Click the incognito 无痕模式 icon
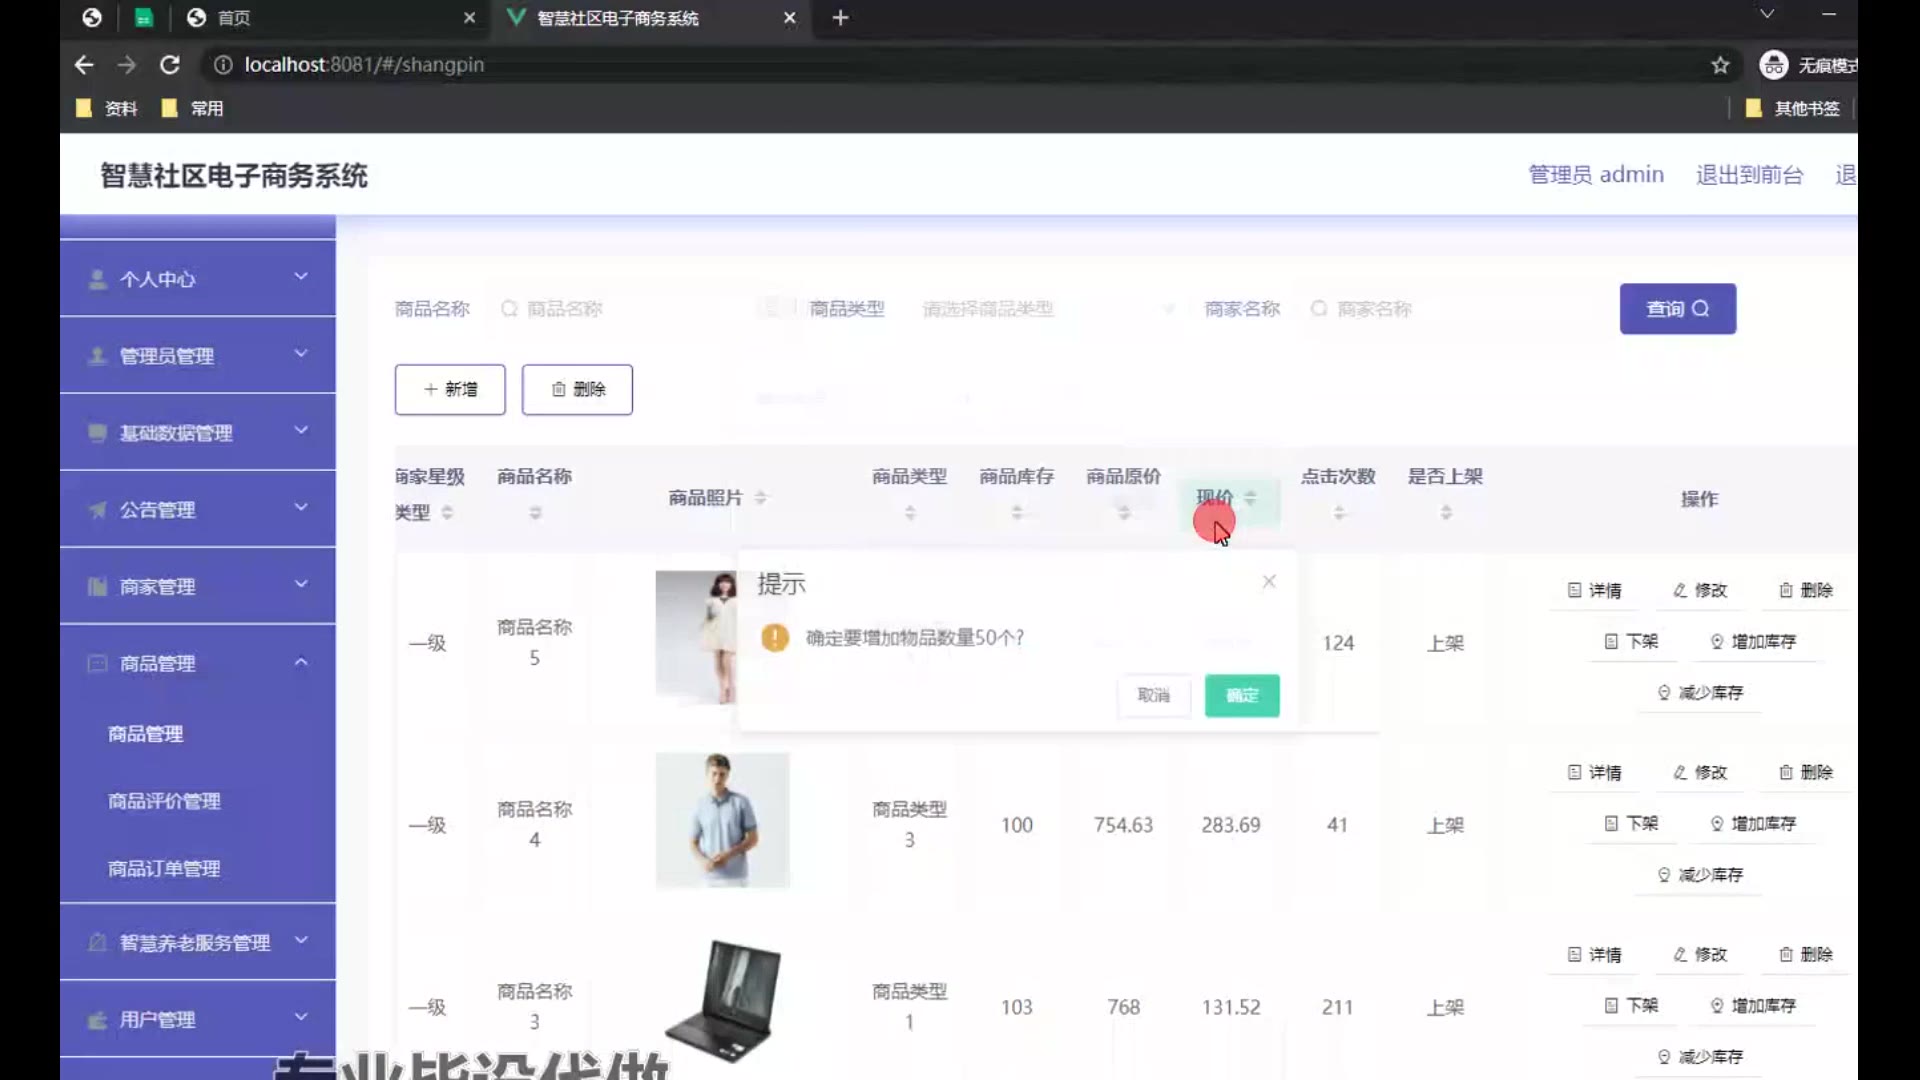 click(x=1774, y=65)
